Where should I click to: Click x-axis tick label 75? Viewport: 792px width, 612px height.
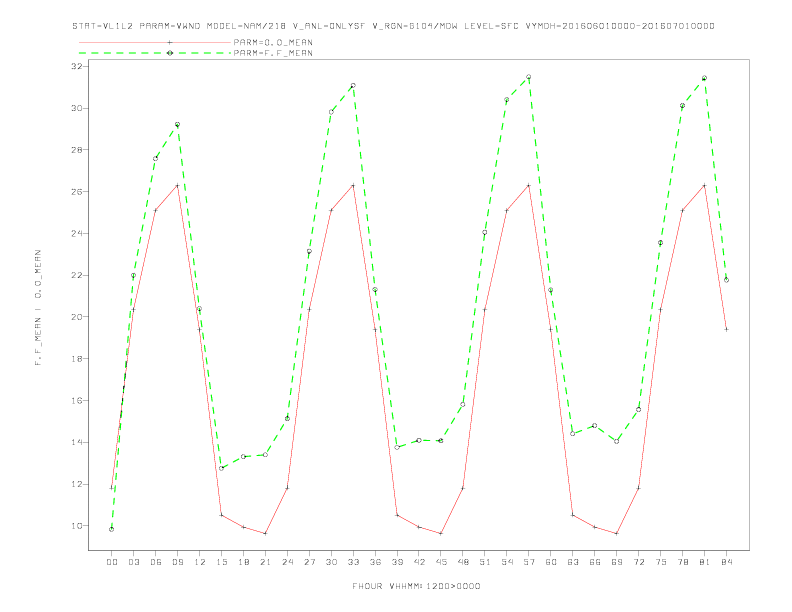[661, 562]
